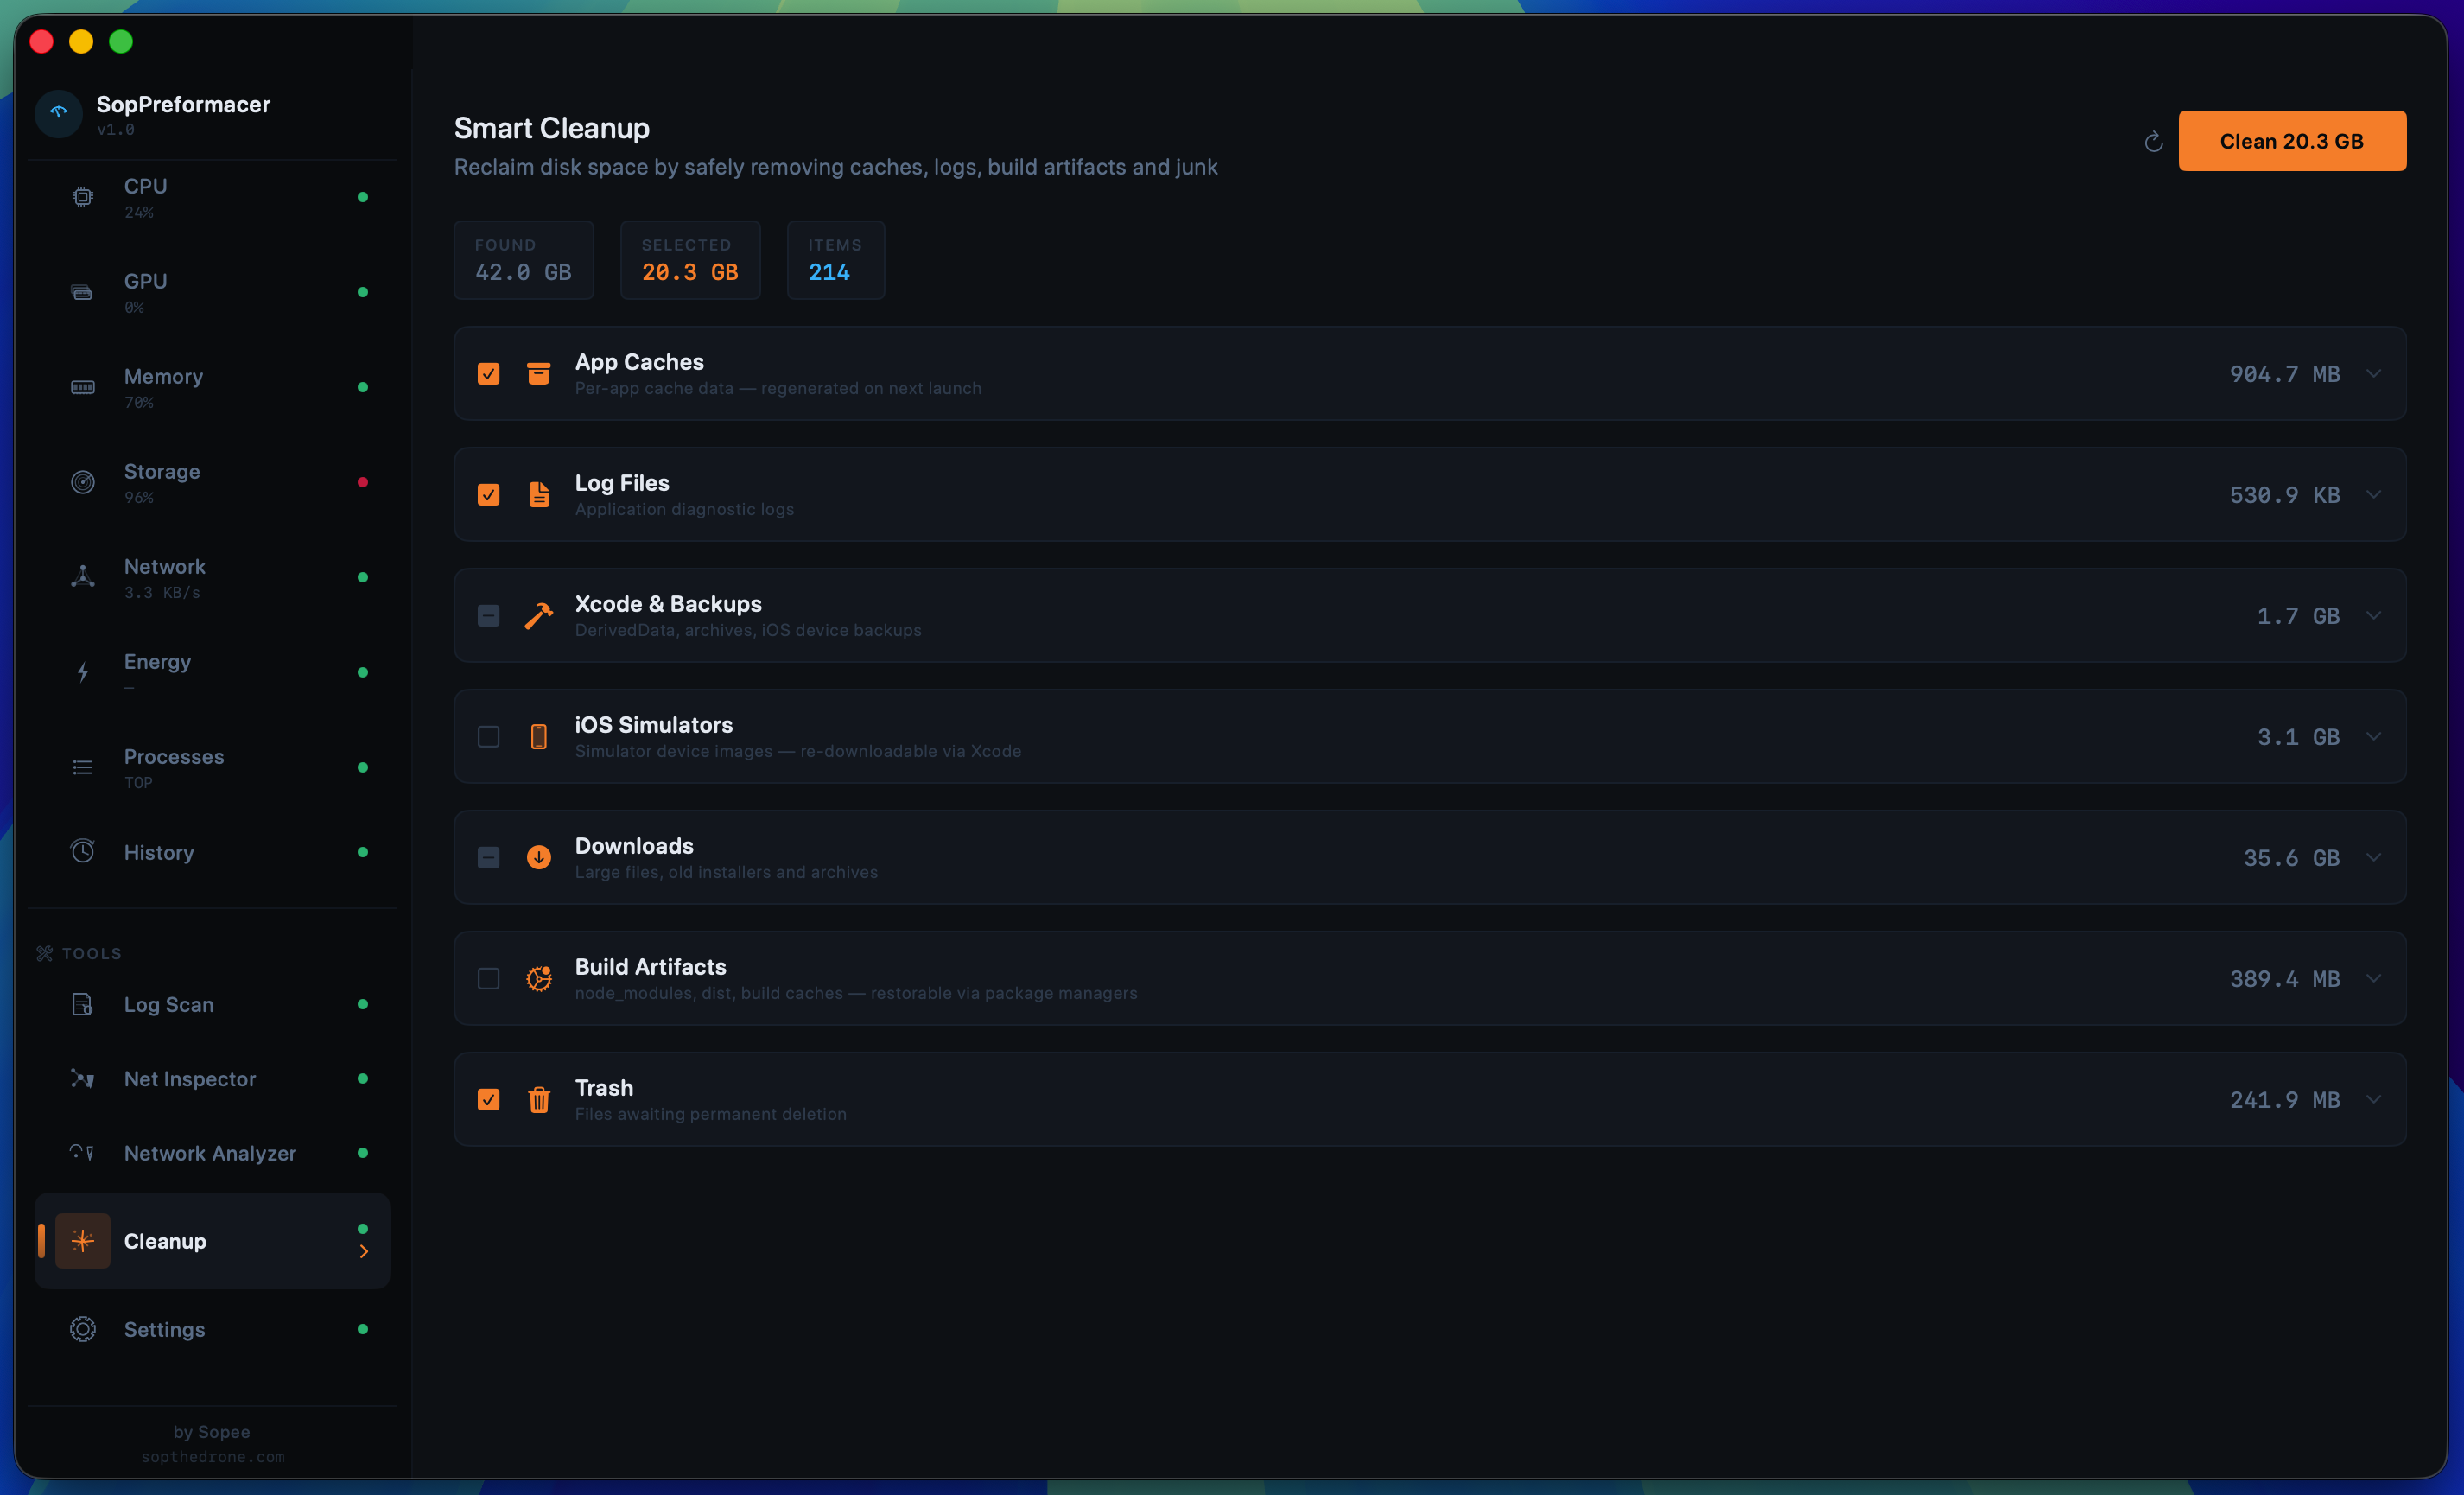Screen dimensions: 2464x1495
Task: Uncheck the App Caches cleanup item
Action: (489, 373)
